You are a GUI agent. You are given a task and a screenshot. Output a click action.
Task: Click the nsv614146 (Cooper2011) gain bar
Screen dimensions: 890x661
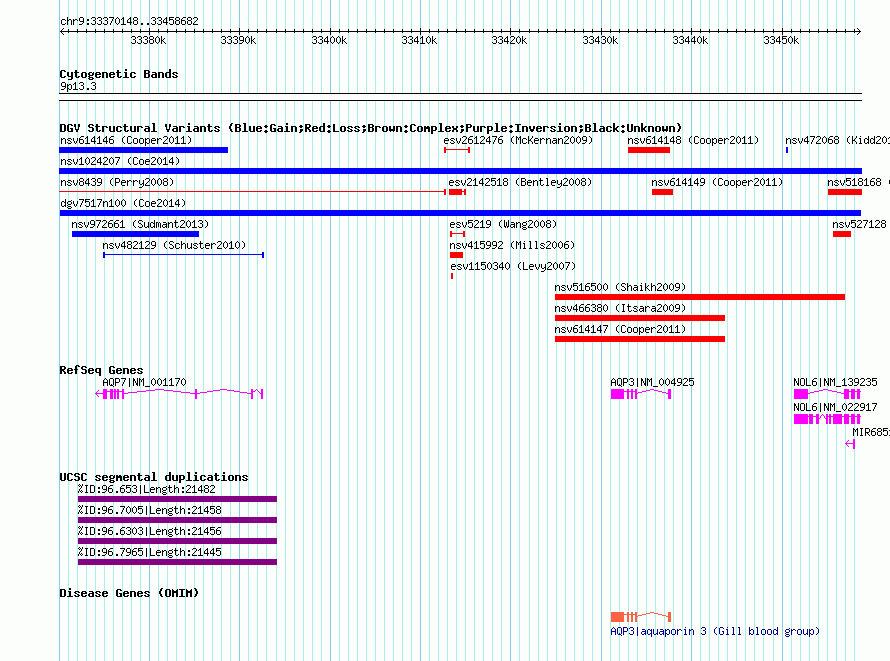(144, 150)
